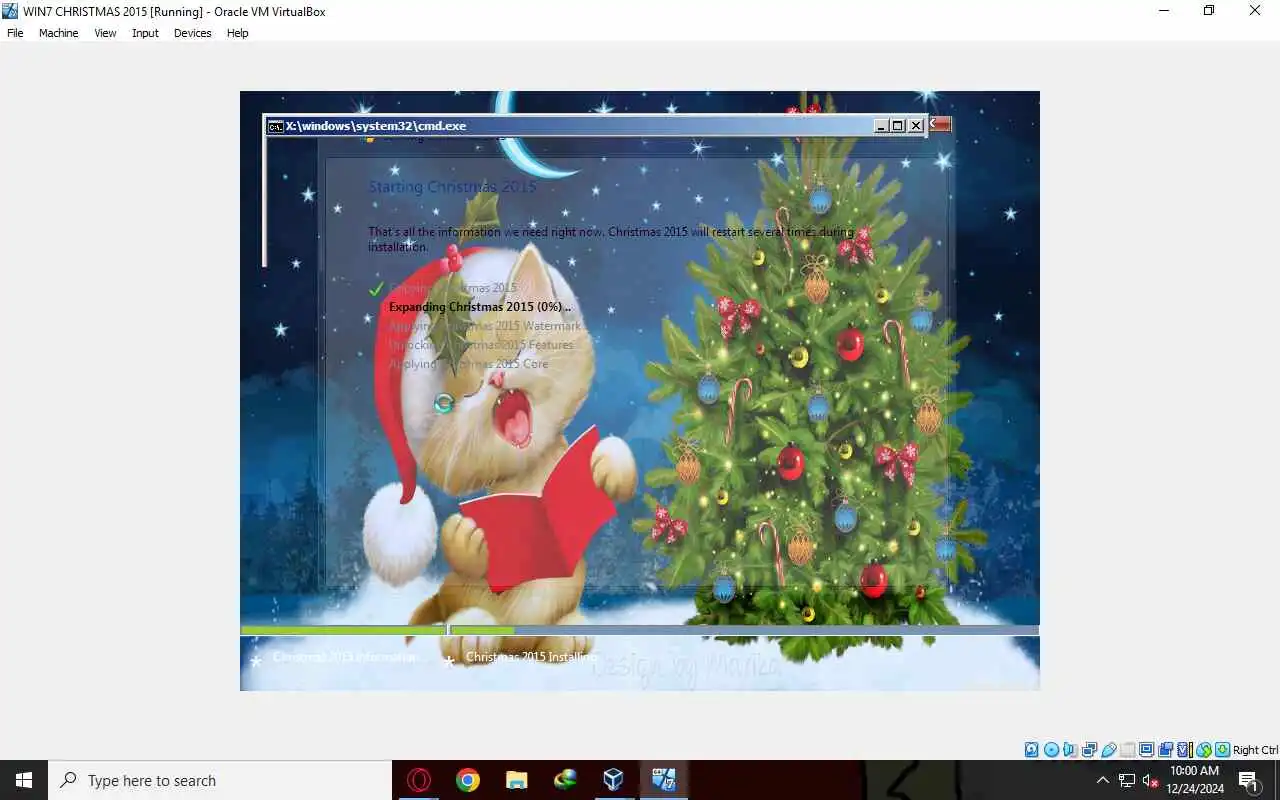Open the clock showing 10:00 AM
The height and width of the screenshot is (800, 1280).
click(x=1194, y=780)
